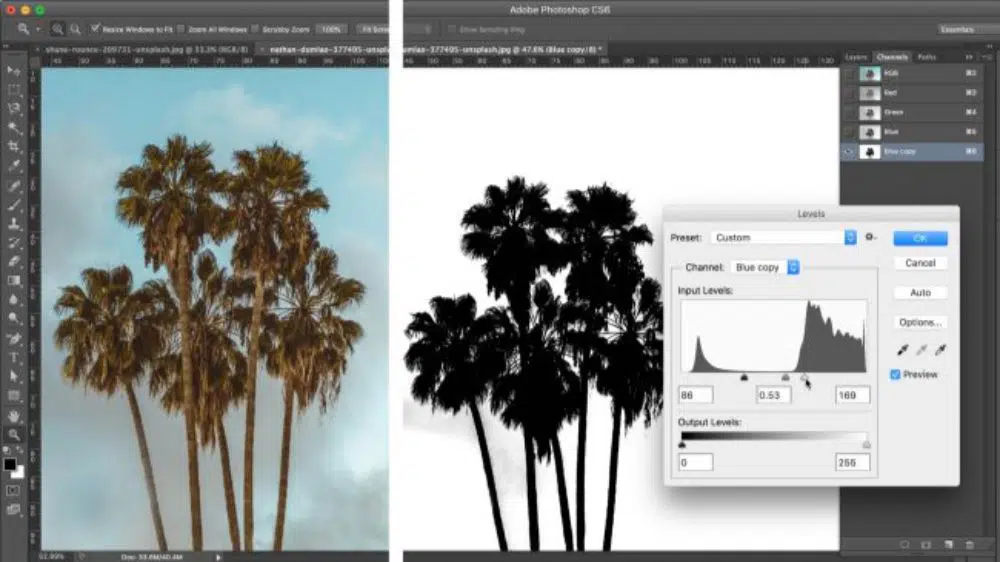Open the Preset dropdown in Levels

point(850,238)
